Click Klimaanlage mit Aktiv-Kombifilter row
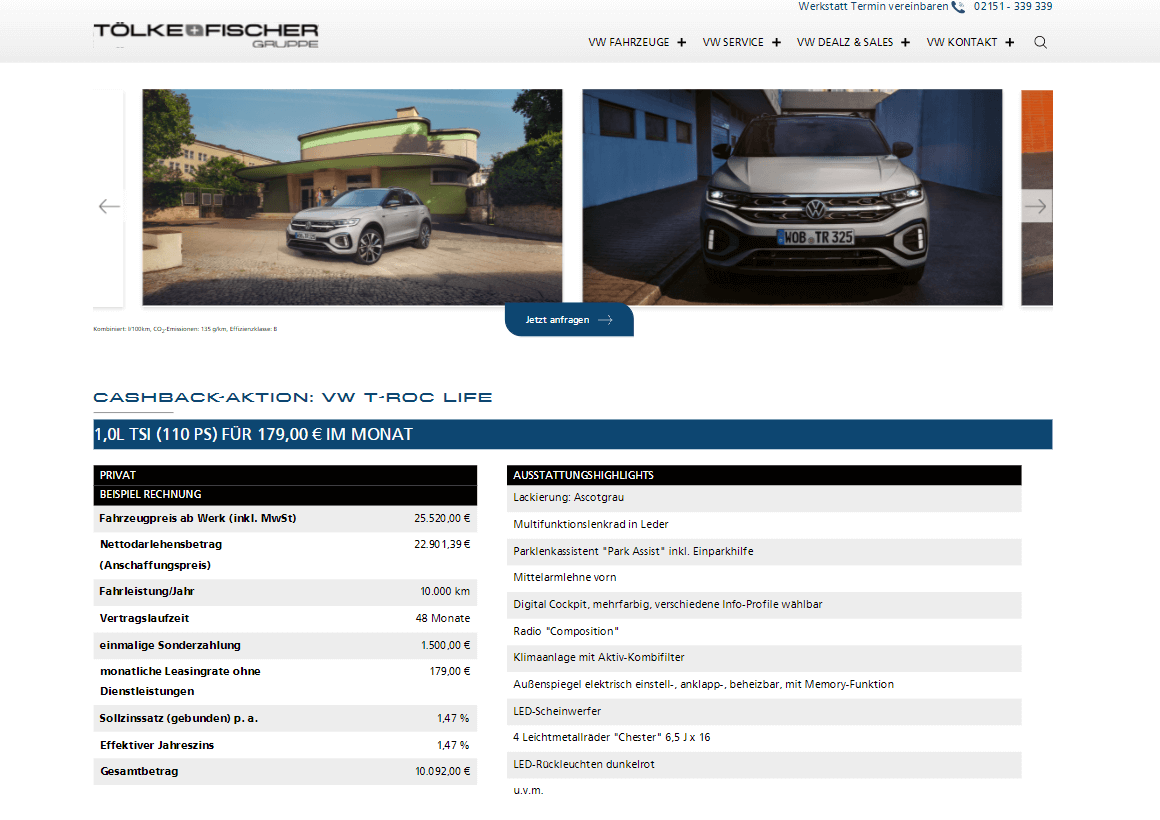Screen dimensions: 1160x820 764,658
